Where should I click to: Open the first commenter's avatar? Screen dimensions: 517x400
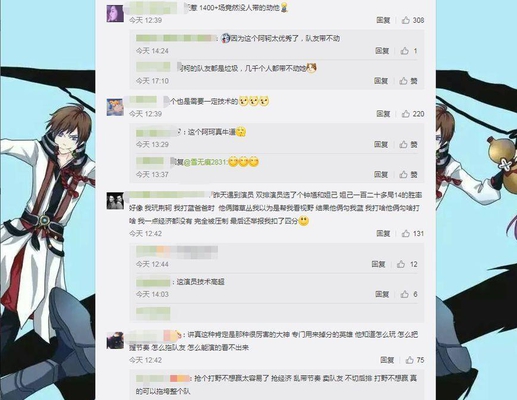[115, 14]
